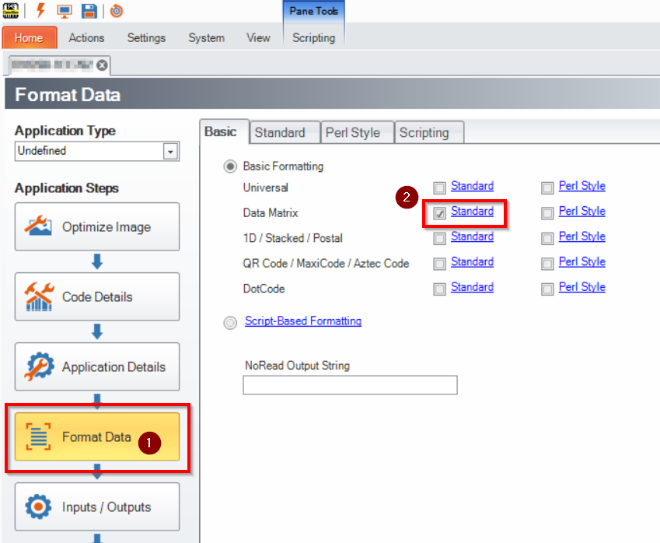Open the Settings ribbon tab
The height and width of the screenshot is (543, 660).
(x=146, y=38)
